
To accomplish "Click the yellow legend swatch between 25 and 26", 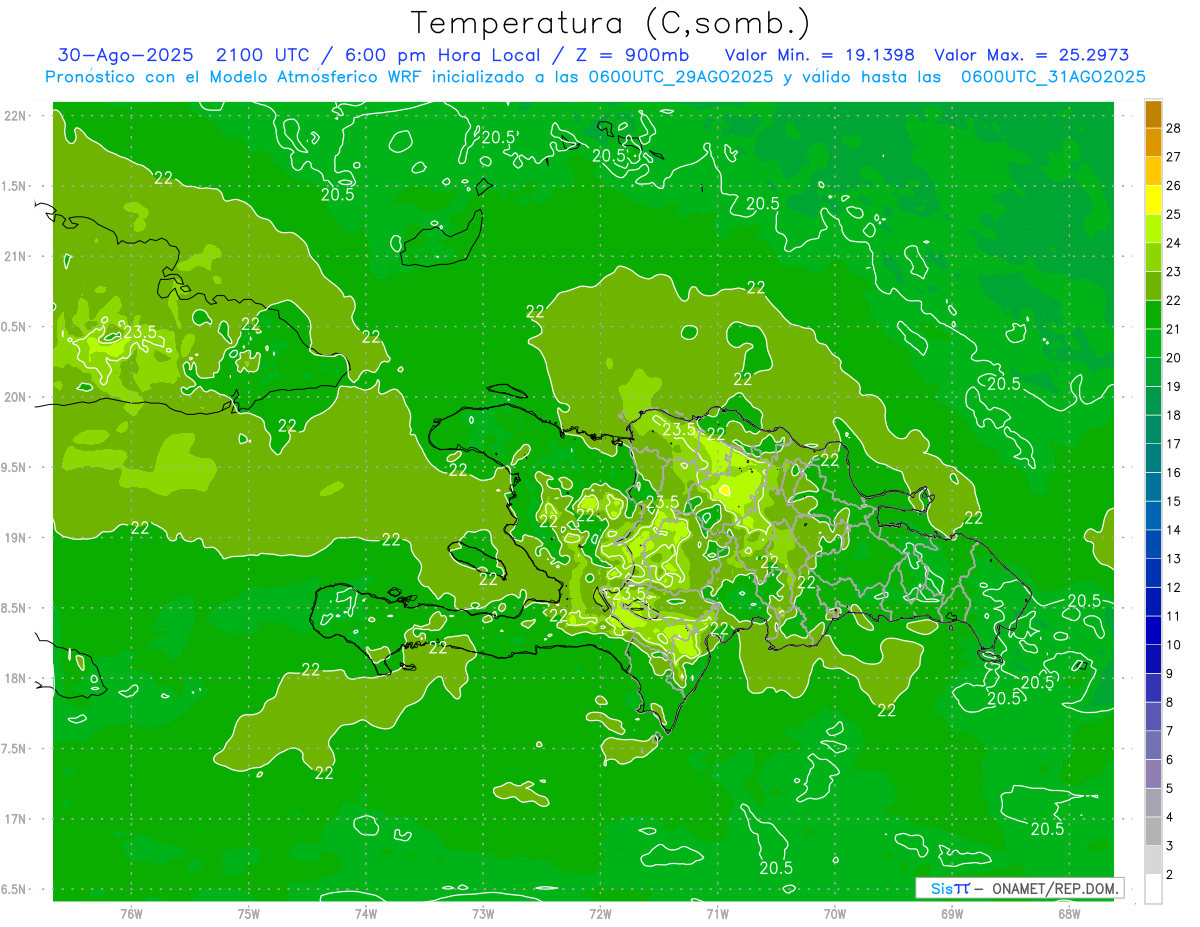I will click(1153, 199).
